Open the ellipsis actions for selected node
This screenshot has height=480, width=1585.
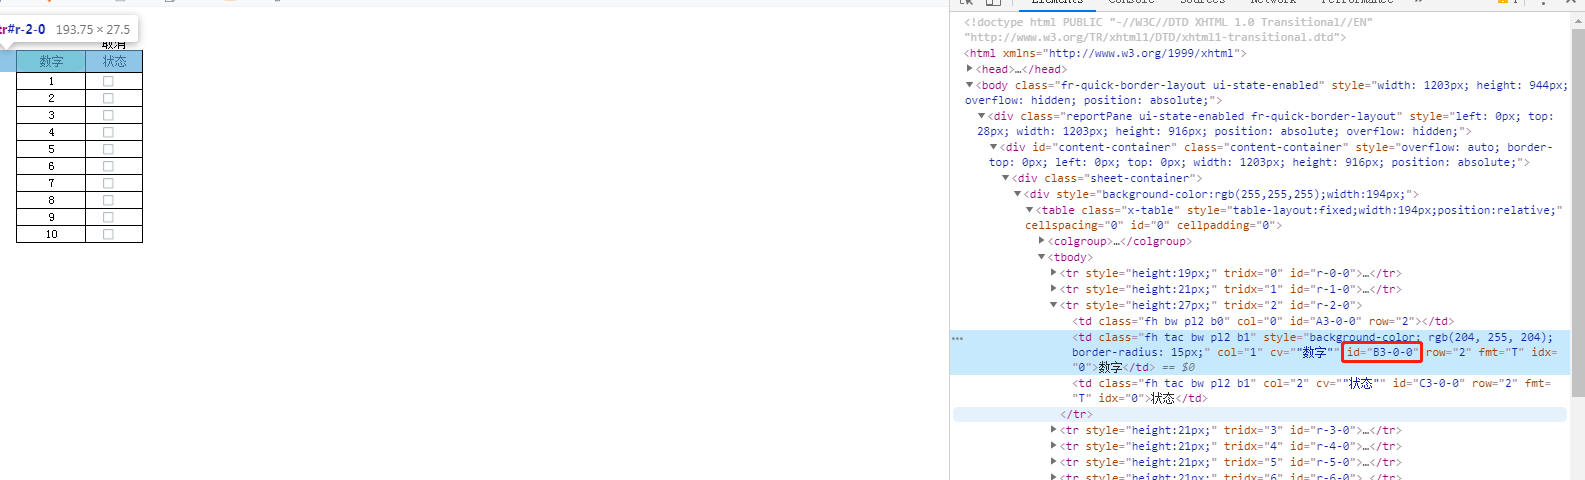957,338
